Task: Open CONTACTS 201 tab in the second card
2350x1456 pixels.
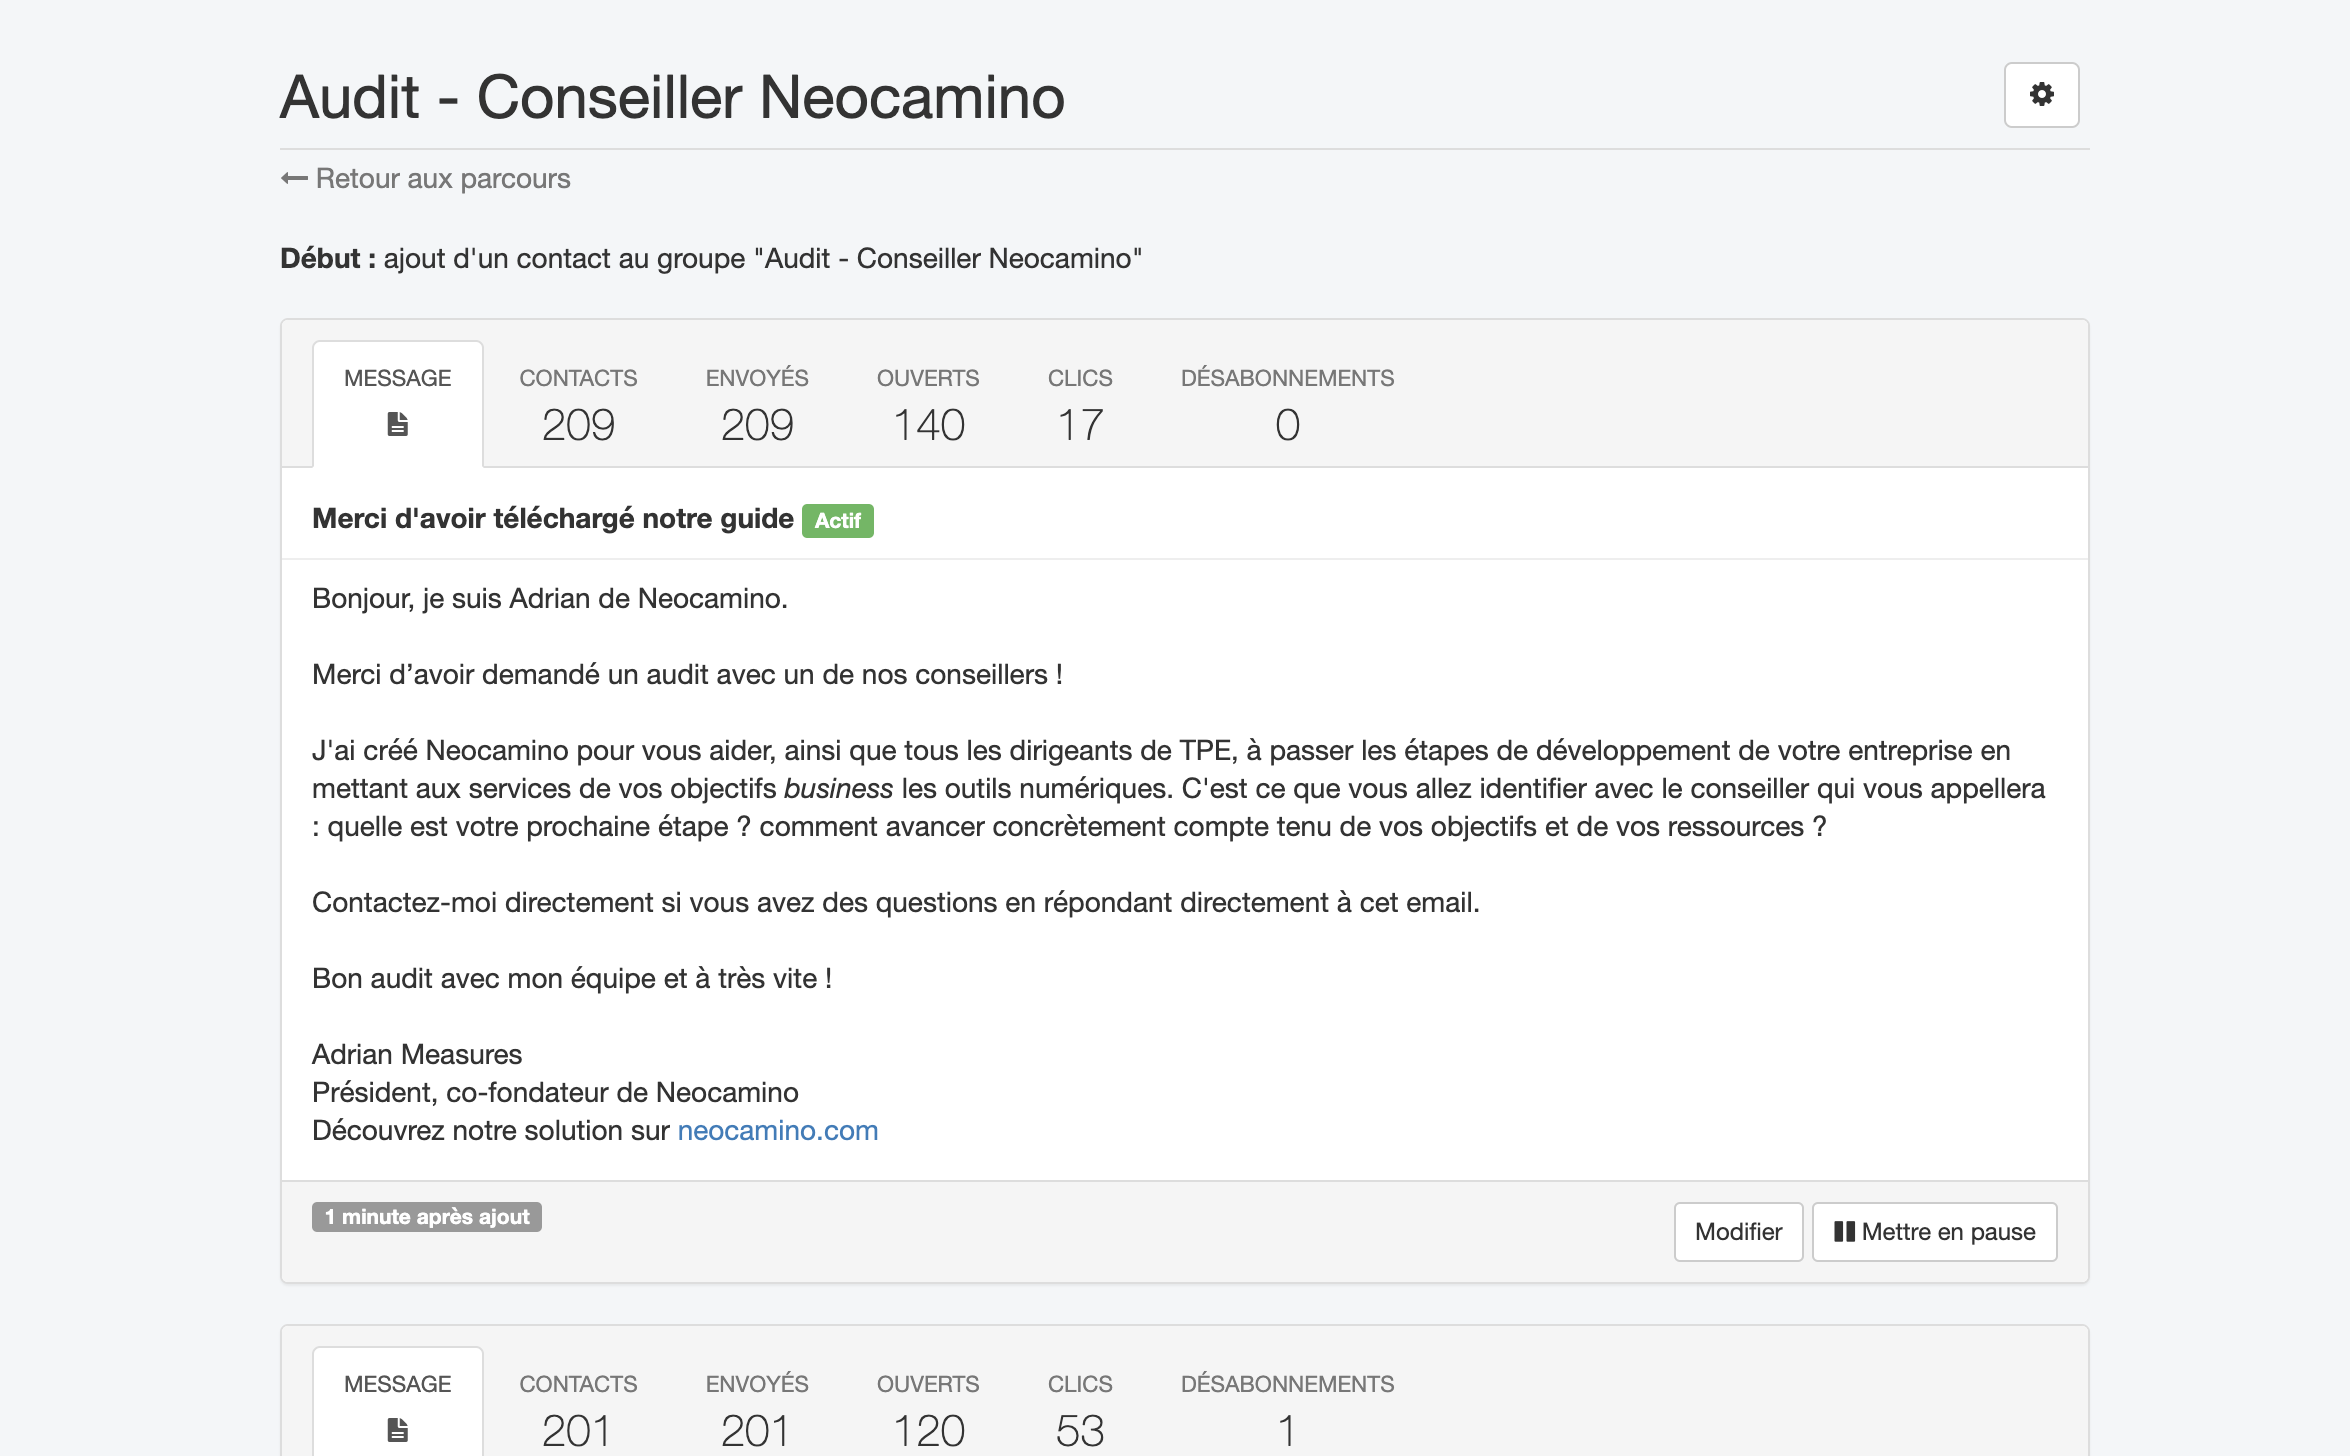Action: tap(578, 1410)
